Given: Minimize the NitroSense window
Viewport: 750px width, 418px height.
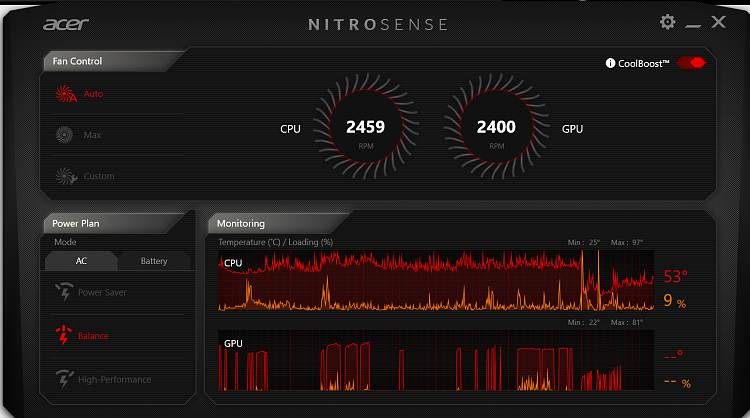Looking at the screenshot, I should [x=694, y=23].
